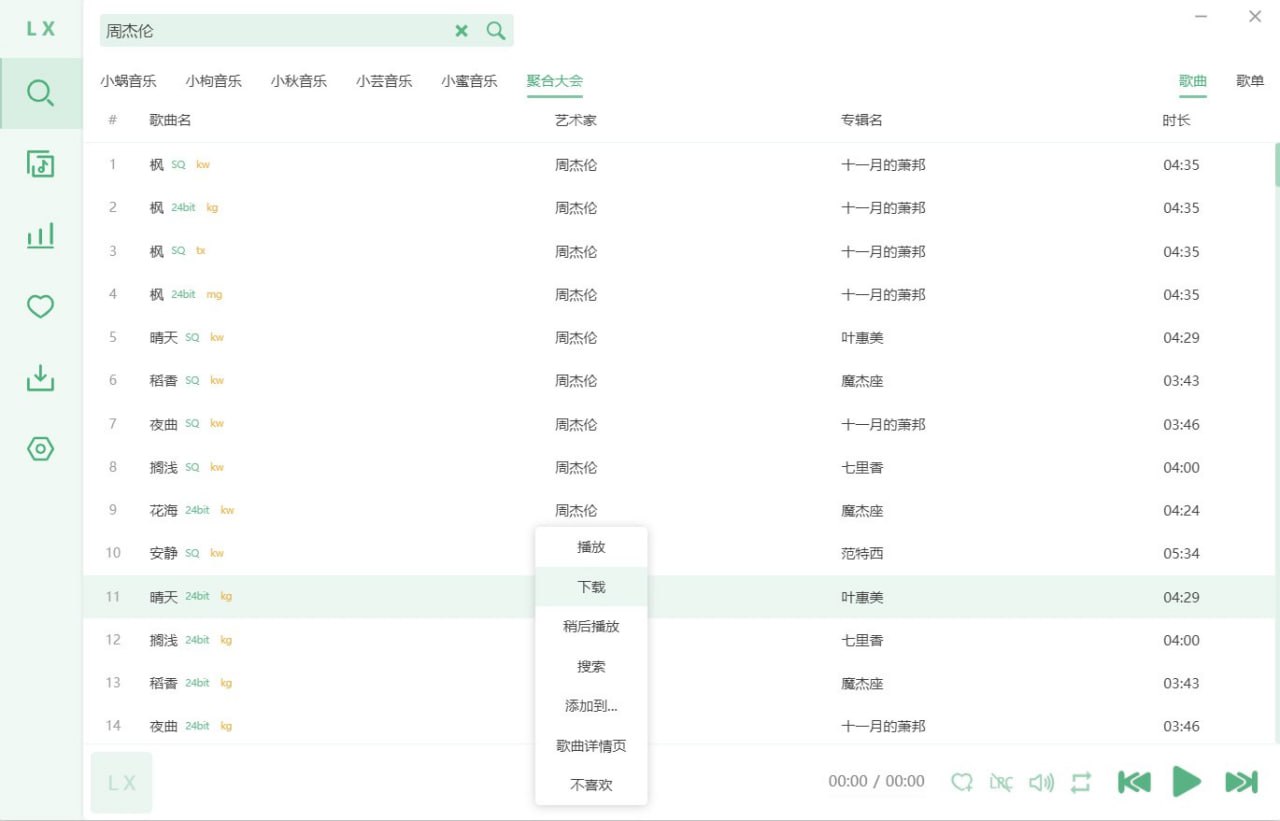The width and height of the screenshot is (1280, 821).
Task: Go to the previous track
Action: [1134, 782]
